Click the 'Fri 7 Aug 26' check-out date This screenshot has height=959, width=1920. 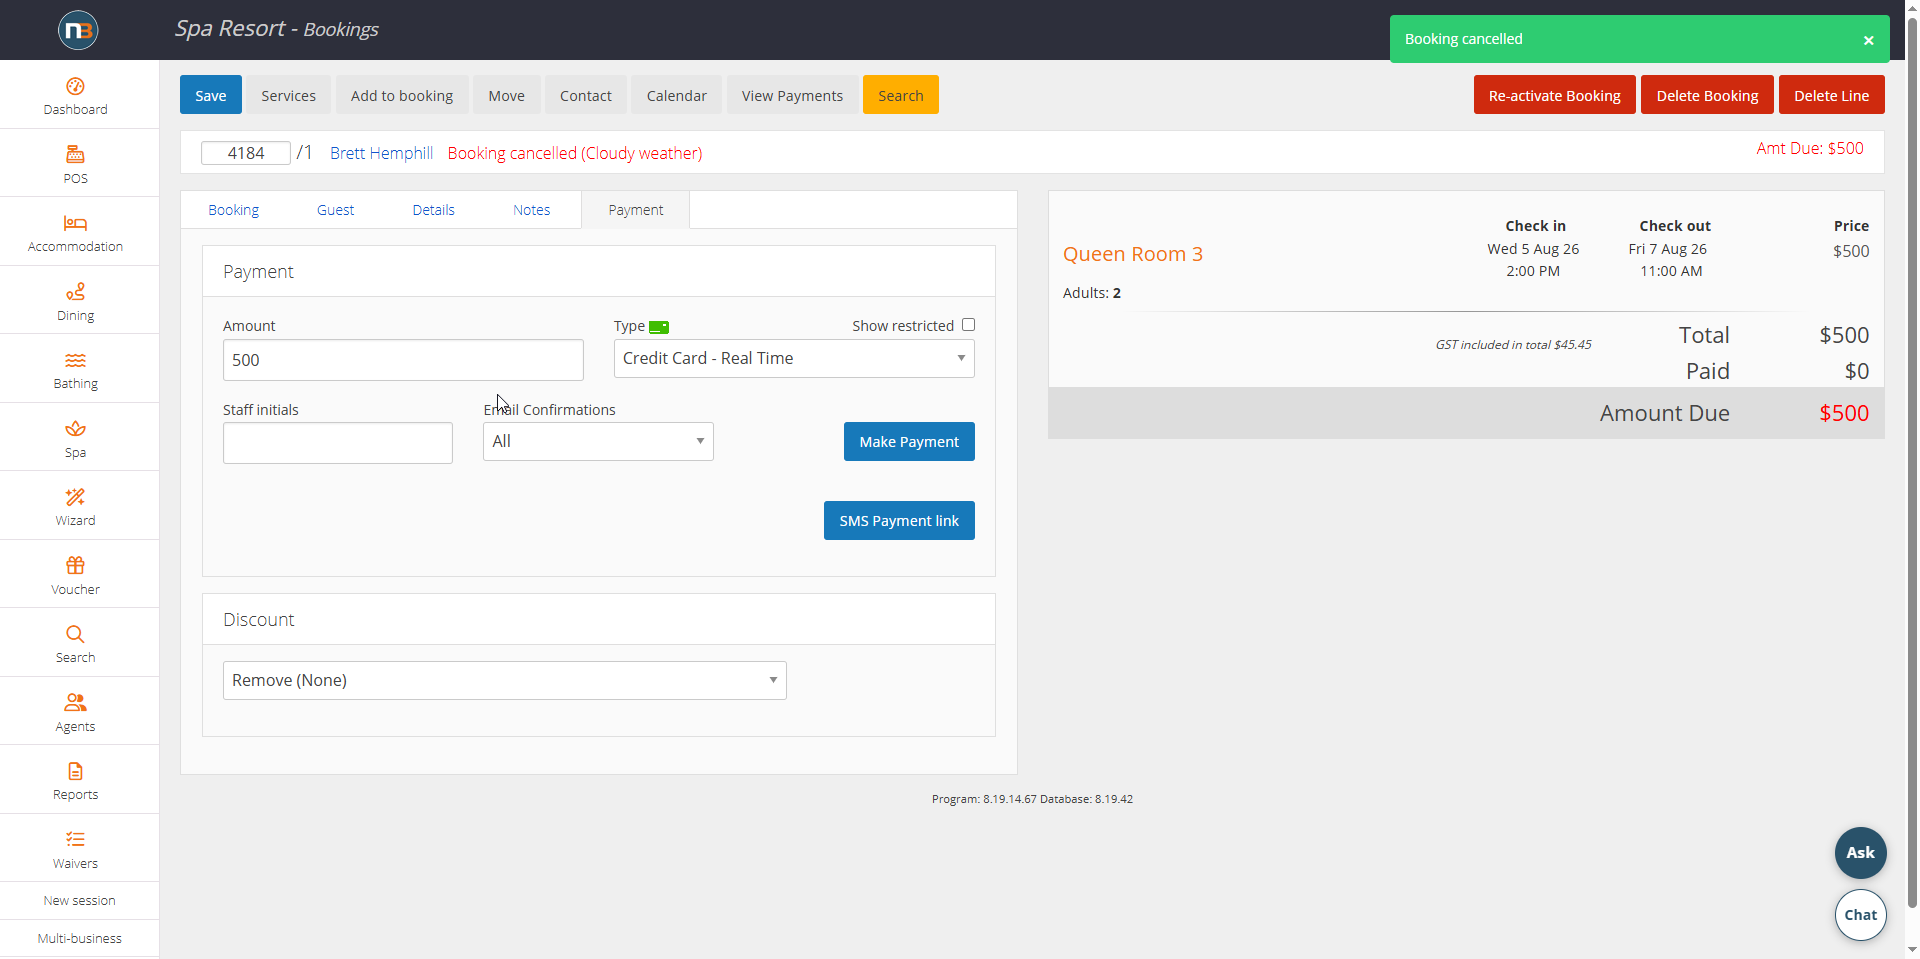[1667, 249]
